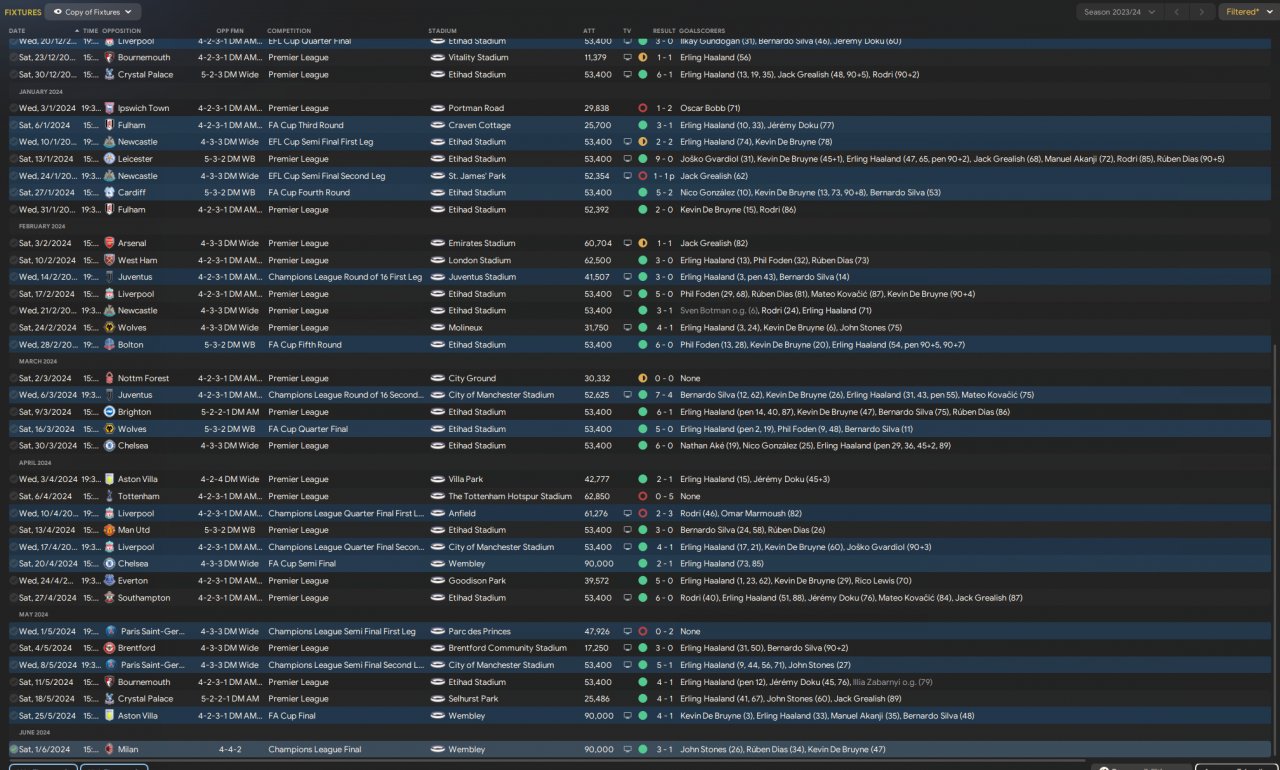The image size is (1280, 770).
Task: Click the TV broadcast icon on the Arsenal row
Action: 627,243
